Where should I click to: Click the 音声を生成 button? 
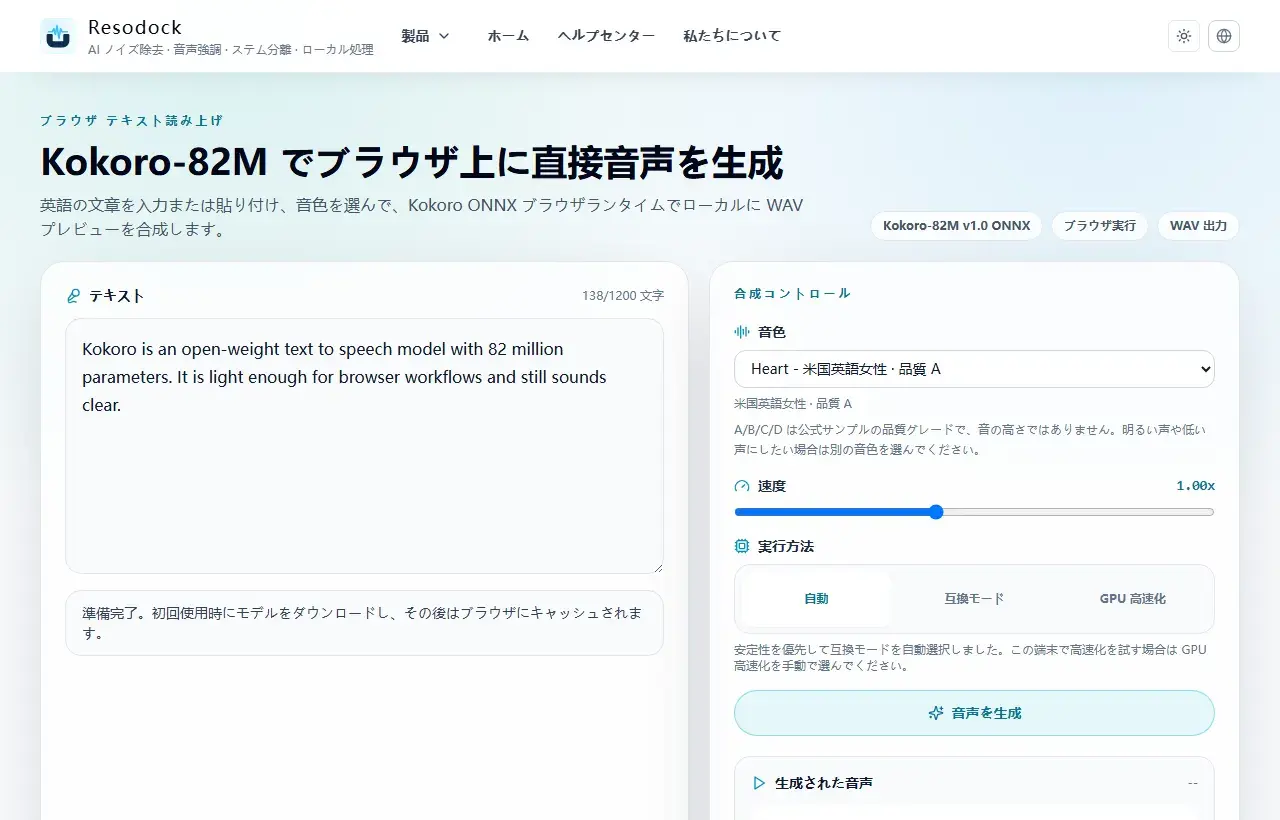974,713
